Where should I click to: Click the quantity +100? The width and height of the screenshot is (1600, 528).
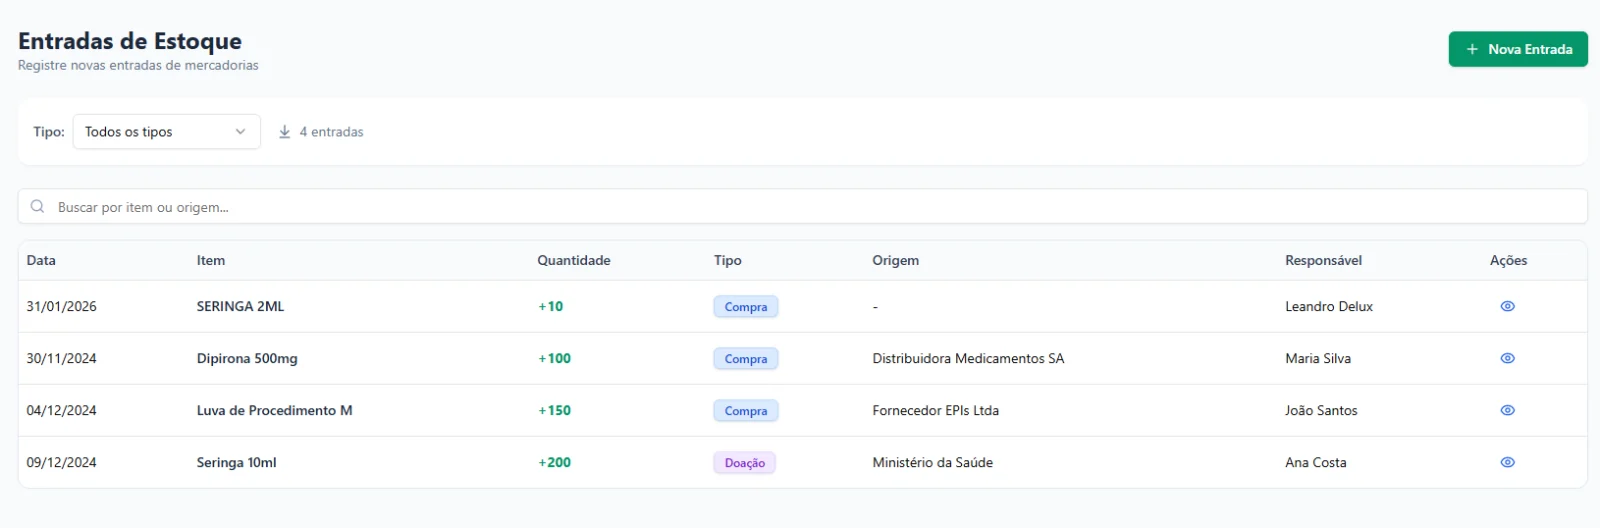[x=555, y=359]
